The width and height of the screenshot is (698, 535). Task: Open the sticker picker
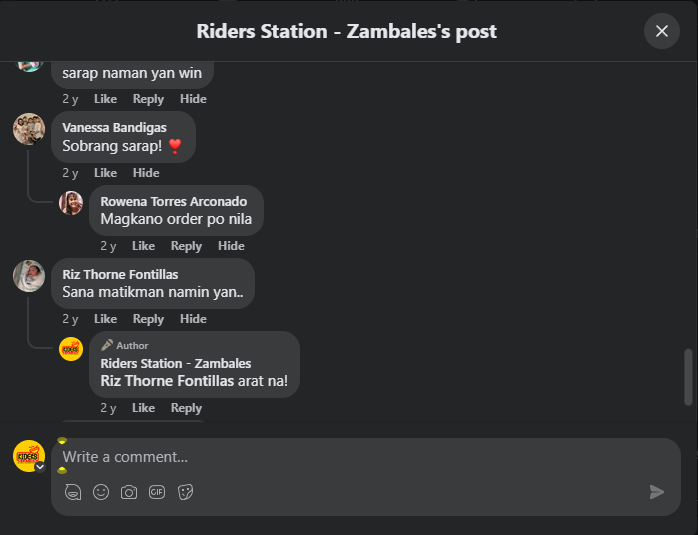point(185,492)
